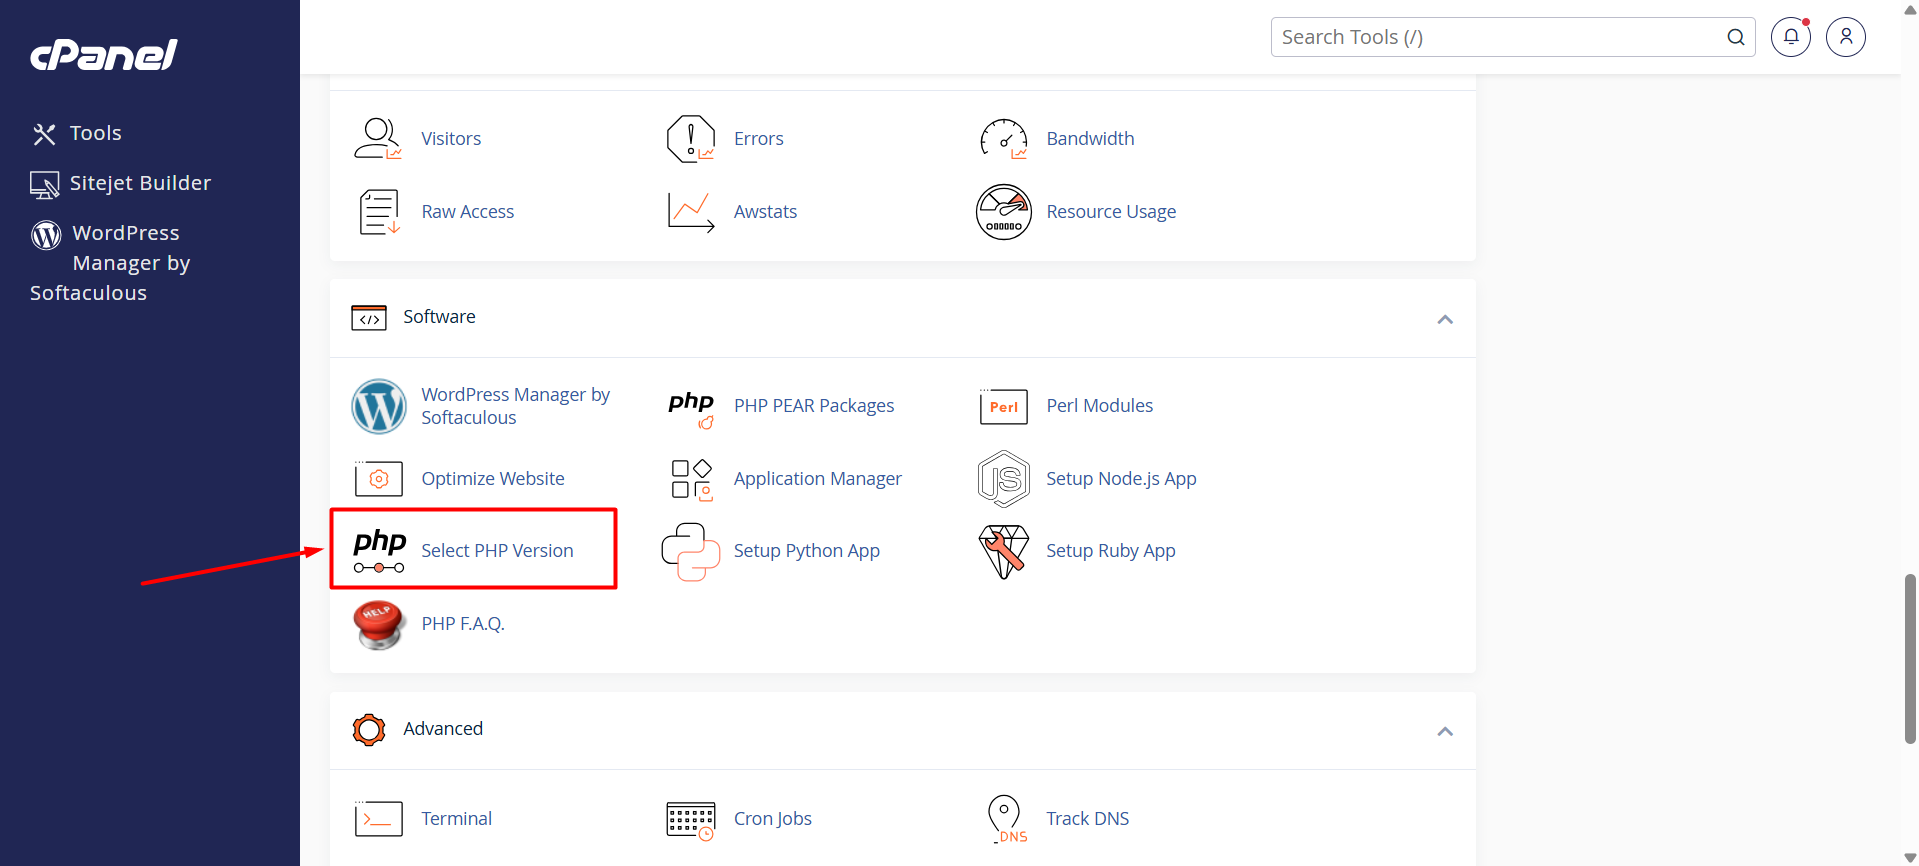Image resolution: width=1919 pixels, height=866 pixels.
Task: Open the Visitors icon
Action: (378, 139)
